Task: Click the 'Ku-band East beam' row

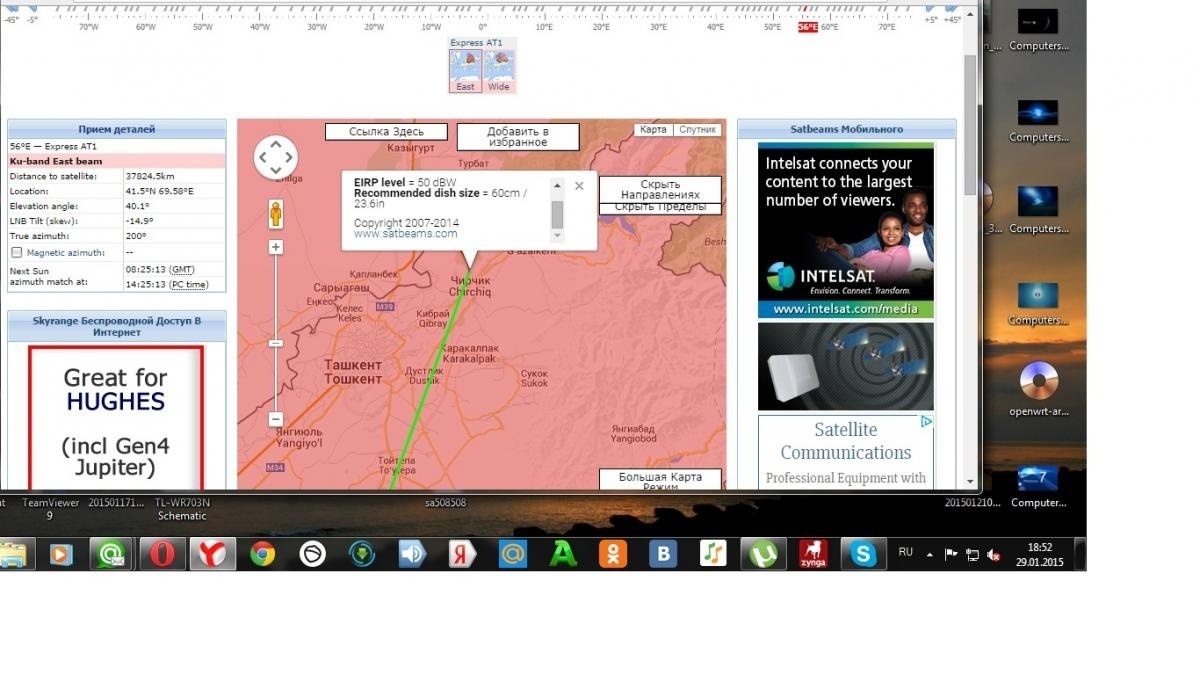Action: (117, 161)
